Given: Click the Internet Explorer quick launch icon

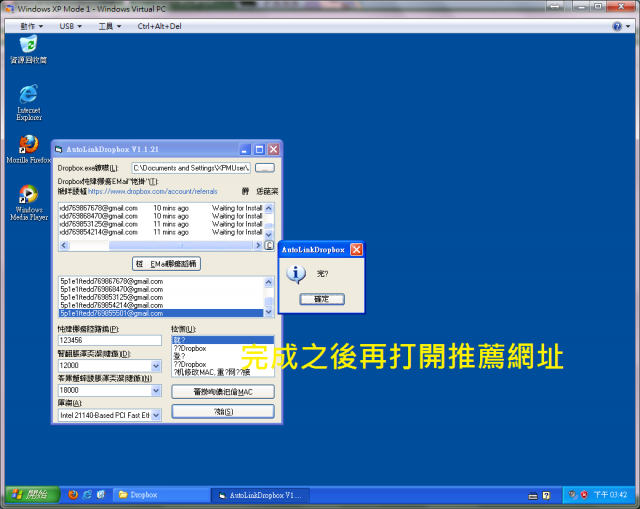Looking at the screenshot, I should 87,495.
